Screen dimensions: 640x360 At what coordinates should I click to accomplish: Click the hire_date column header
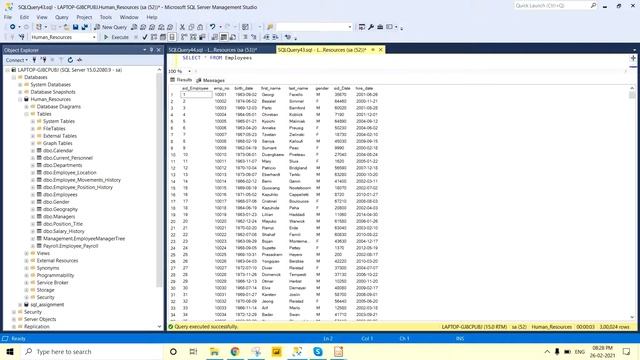364,88
